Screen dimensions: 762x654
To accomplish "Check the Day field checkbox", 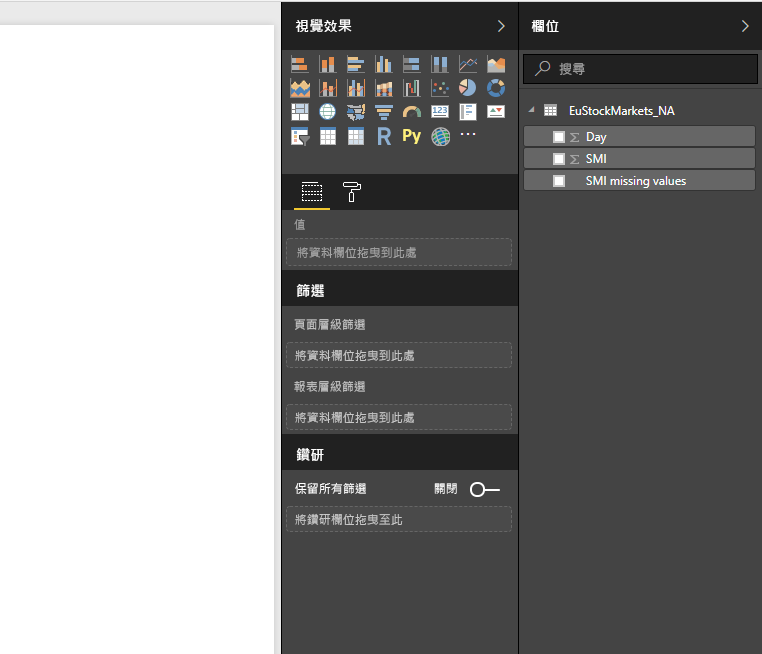I will [x=559, y=137].
